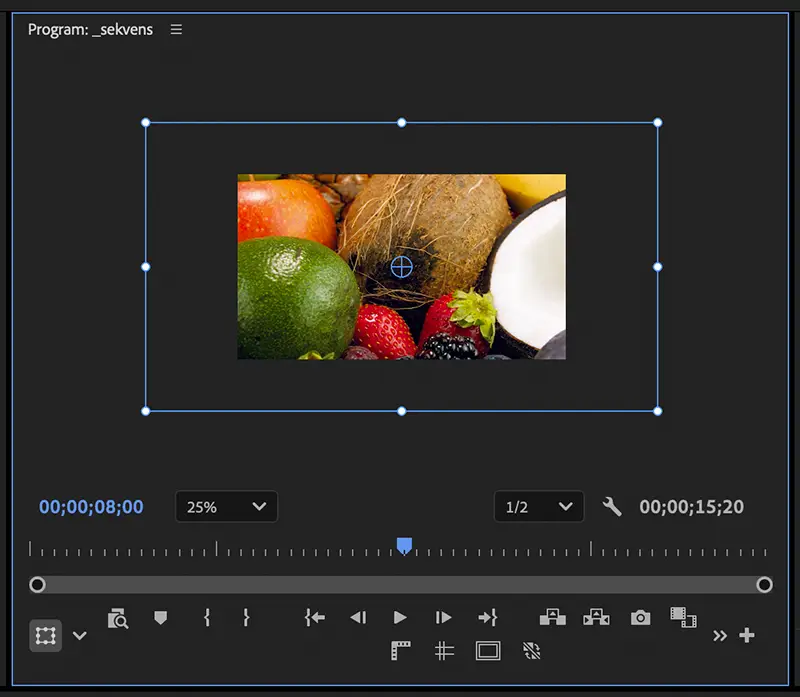Step forward one frame
Screen dimensions: 800x697
[x=443, y=618]
